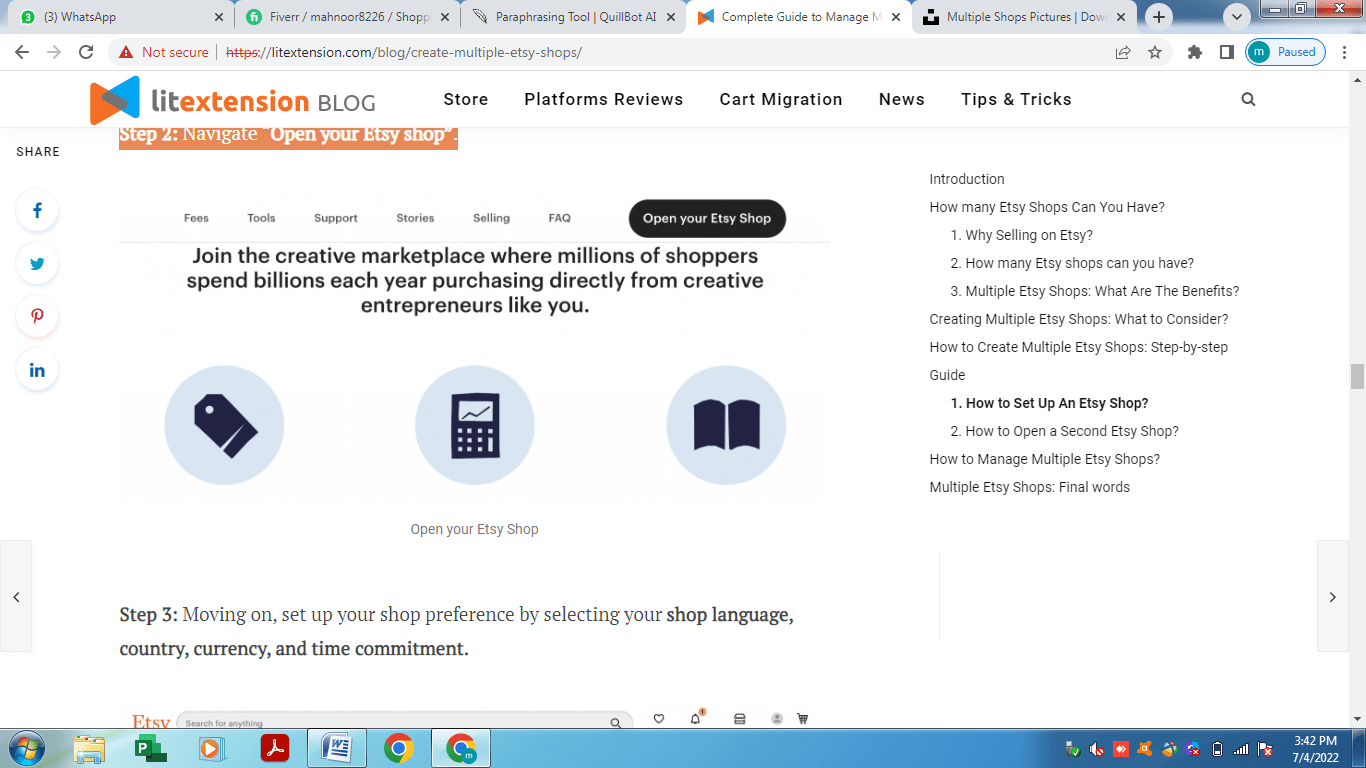Go to How to Manage Multiple Etsy Shops?
This screenshot has height=768, width=1366.
tap(1045, 459)
